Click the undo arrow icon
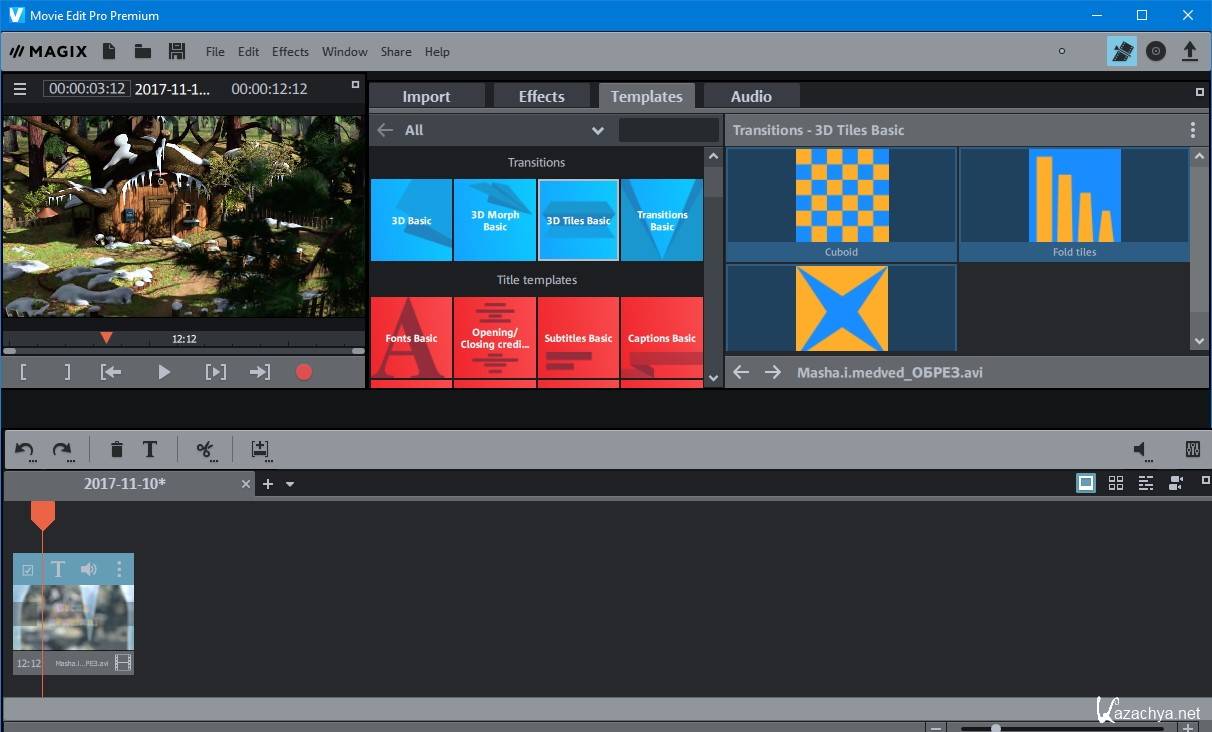The height and width of the screenshot is (732, 1212). tap(24, 450)
